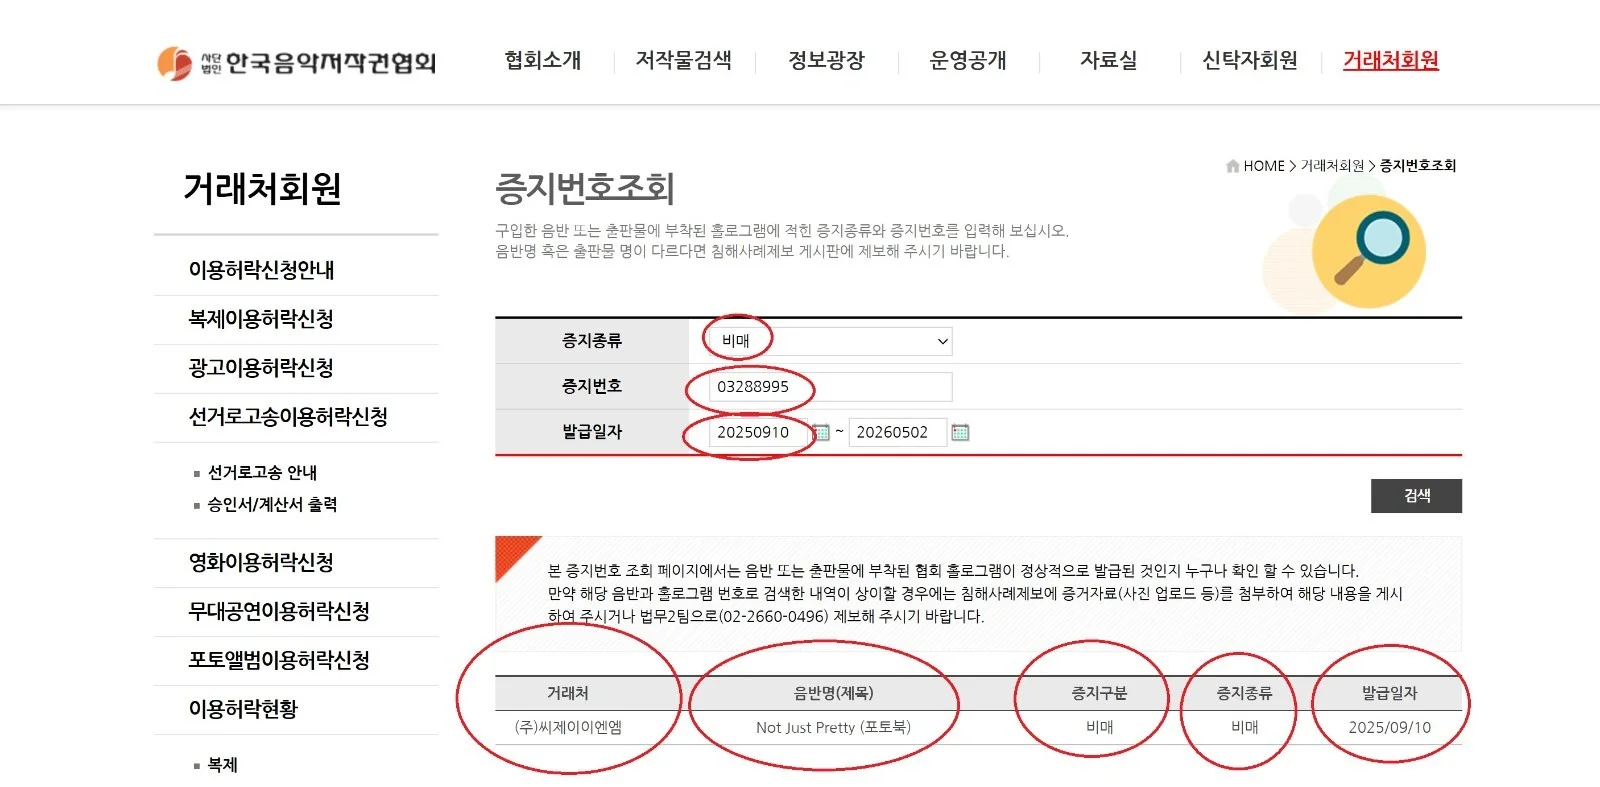Click the 거래처회원 breadcrumb link
1600x787 pixels.
1332,166
